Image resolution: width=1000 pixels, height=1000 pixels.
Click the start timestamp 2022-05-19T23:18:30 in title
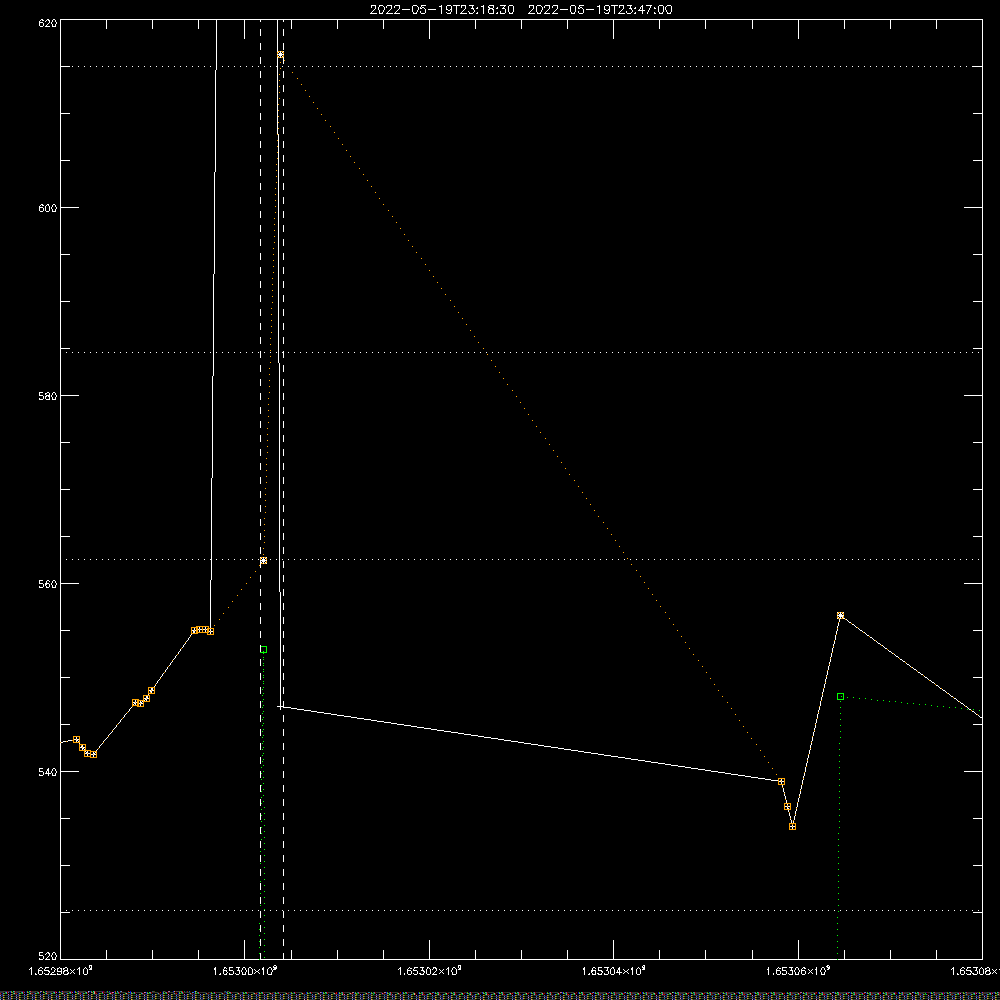(442, 10)
